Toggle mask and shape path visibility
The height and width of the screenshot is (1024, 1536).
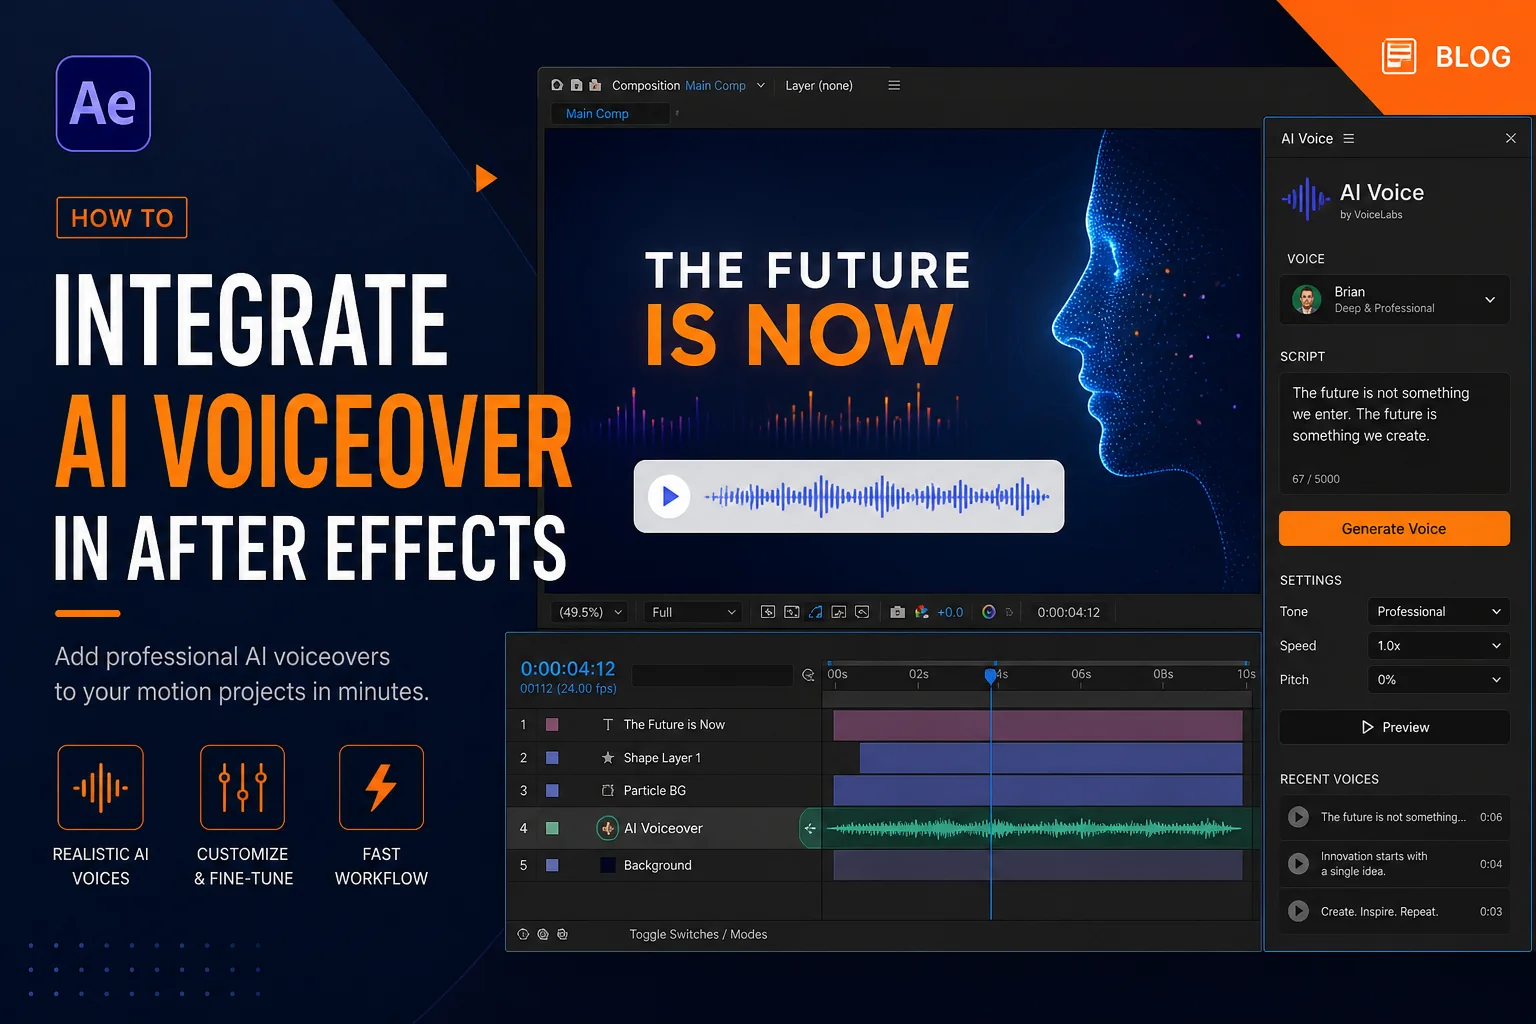click(815, 612)
